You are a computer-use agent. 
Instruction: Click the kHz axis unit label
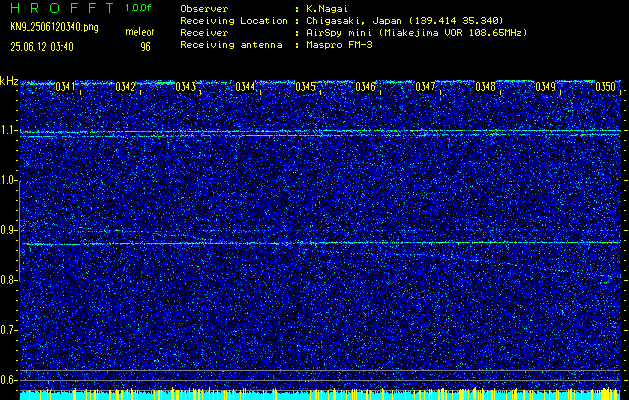click(x=9, y=82)
